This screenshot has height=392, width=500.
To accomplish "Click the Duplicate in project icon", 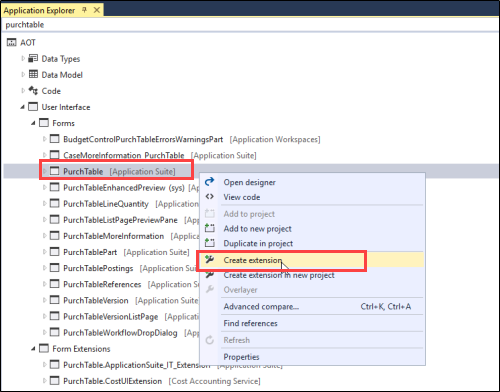I will click(x=209, y=243).
